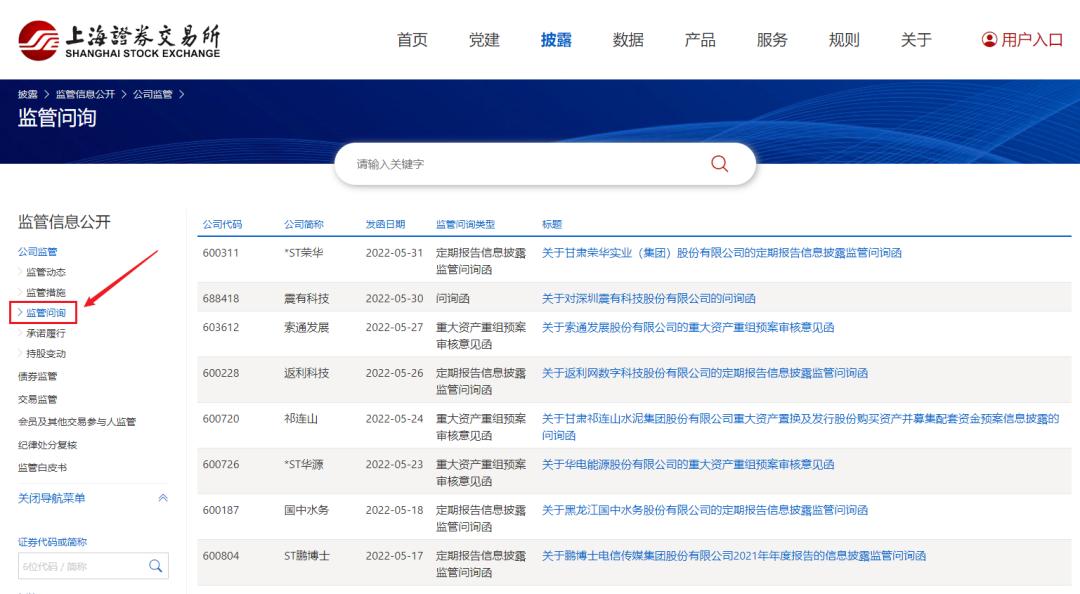This screenshot has height=594, width=1080.
Task: Open the 党建 section
Action: [x=484, y=40]
